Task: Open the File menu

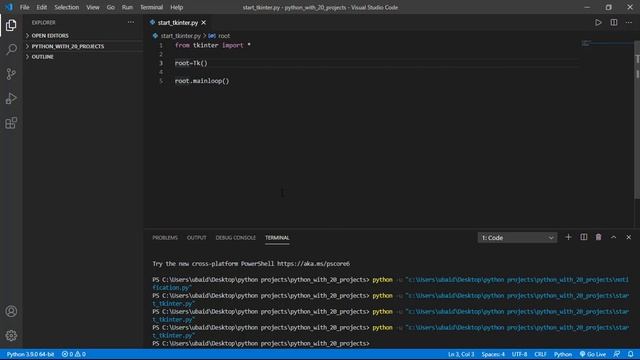Action: click(24, 7)
